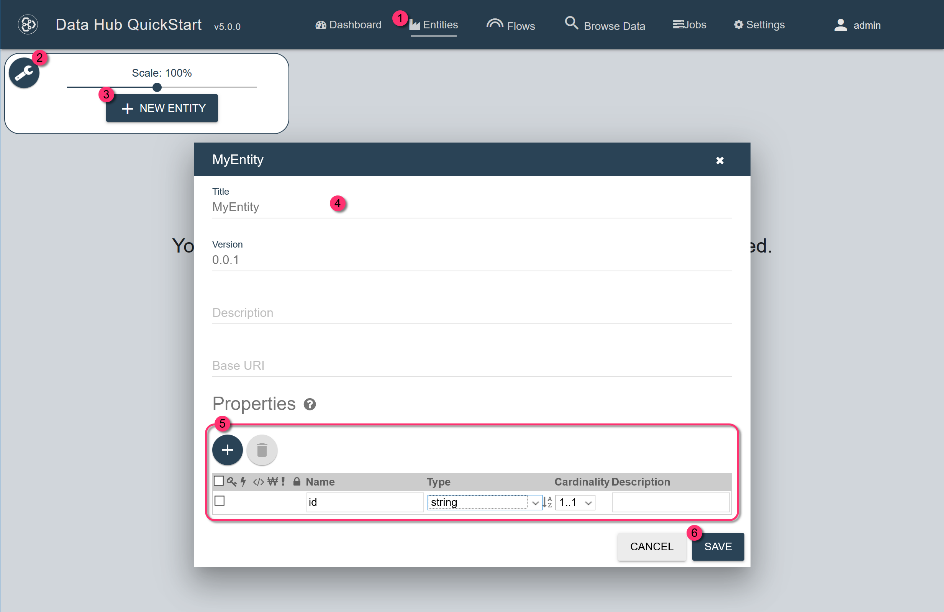Click the Scale slider handle
This screenshot has height=612, width=944.
tap(157, 87)
